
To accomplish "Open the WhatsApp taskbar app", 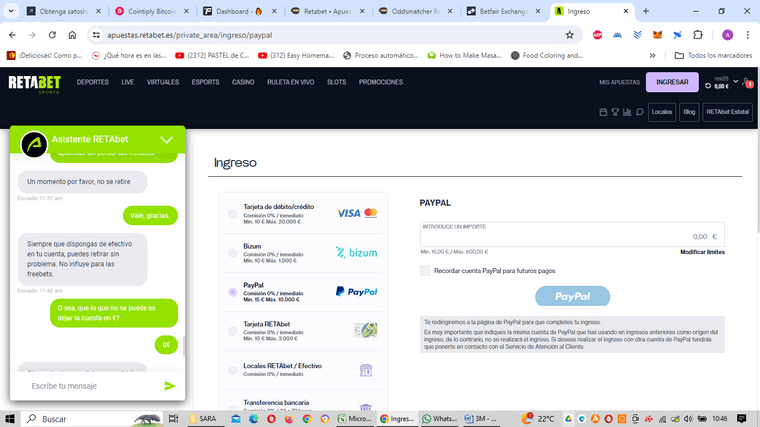I will pos(439,419).
